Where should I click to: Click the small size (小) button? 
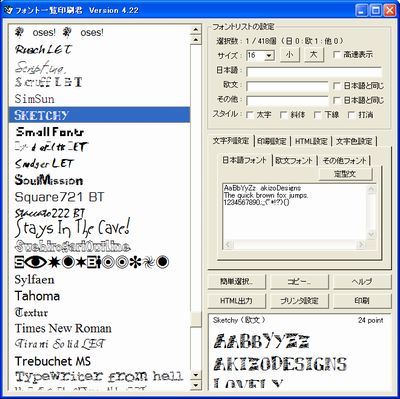click(290, 54)
